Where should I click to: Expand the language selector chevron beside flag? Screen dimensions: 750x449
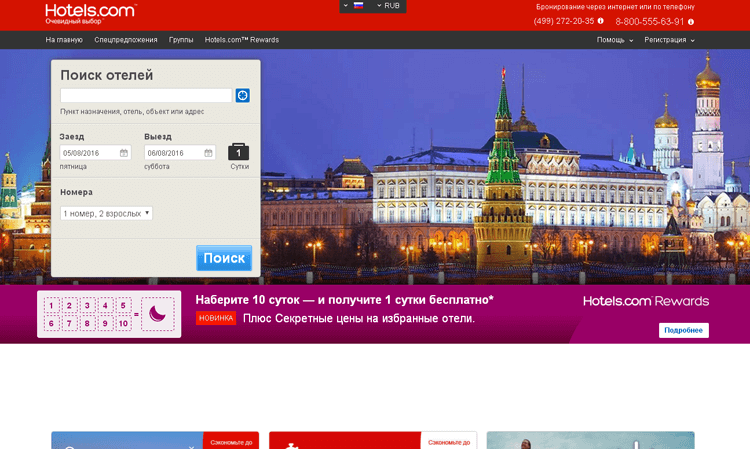345,6
